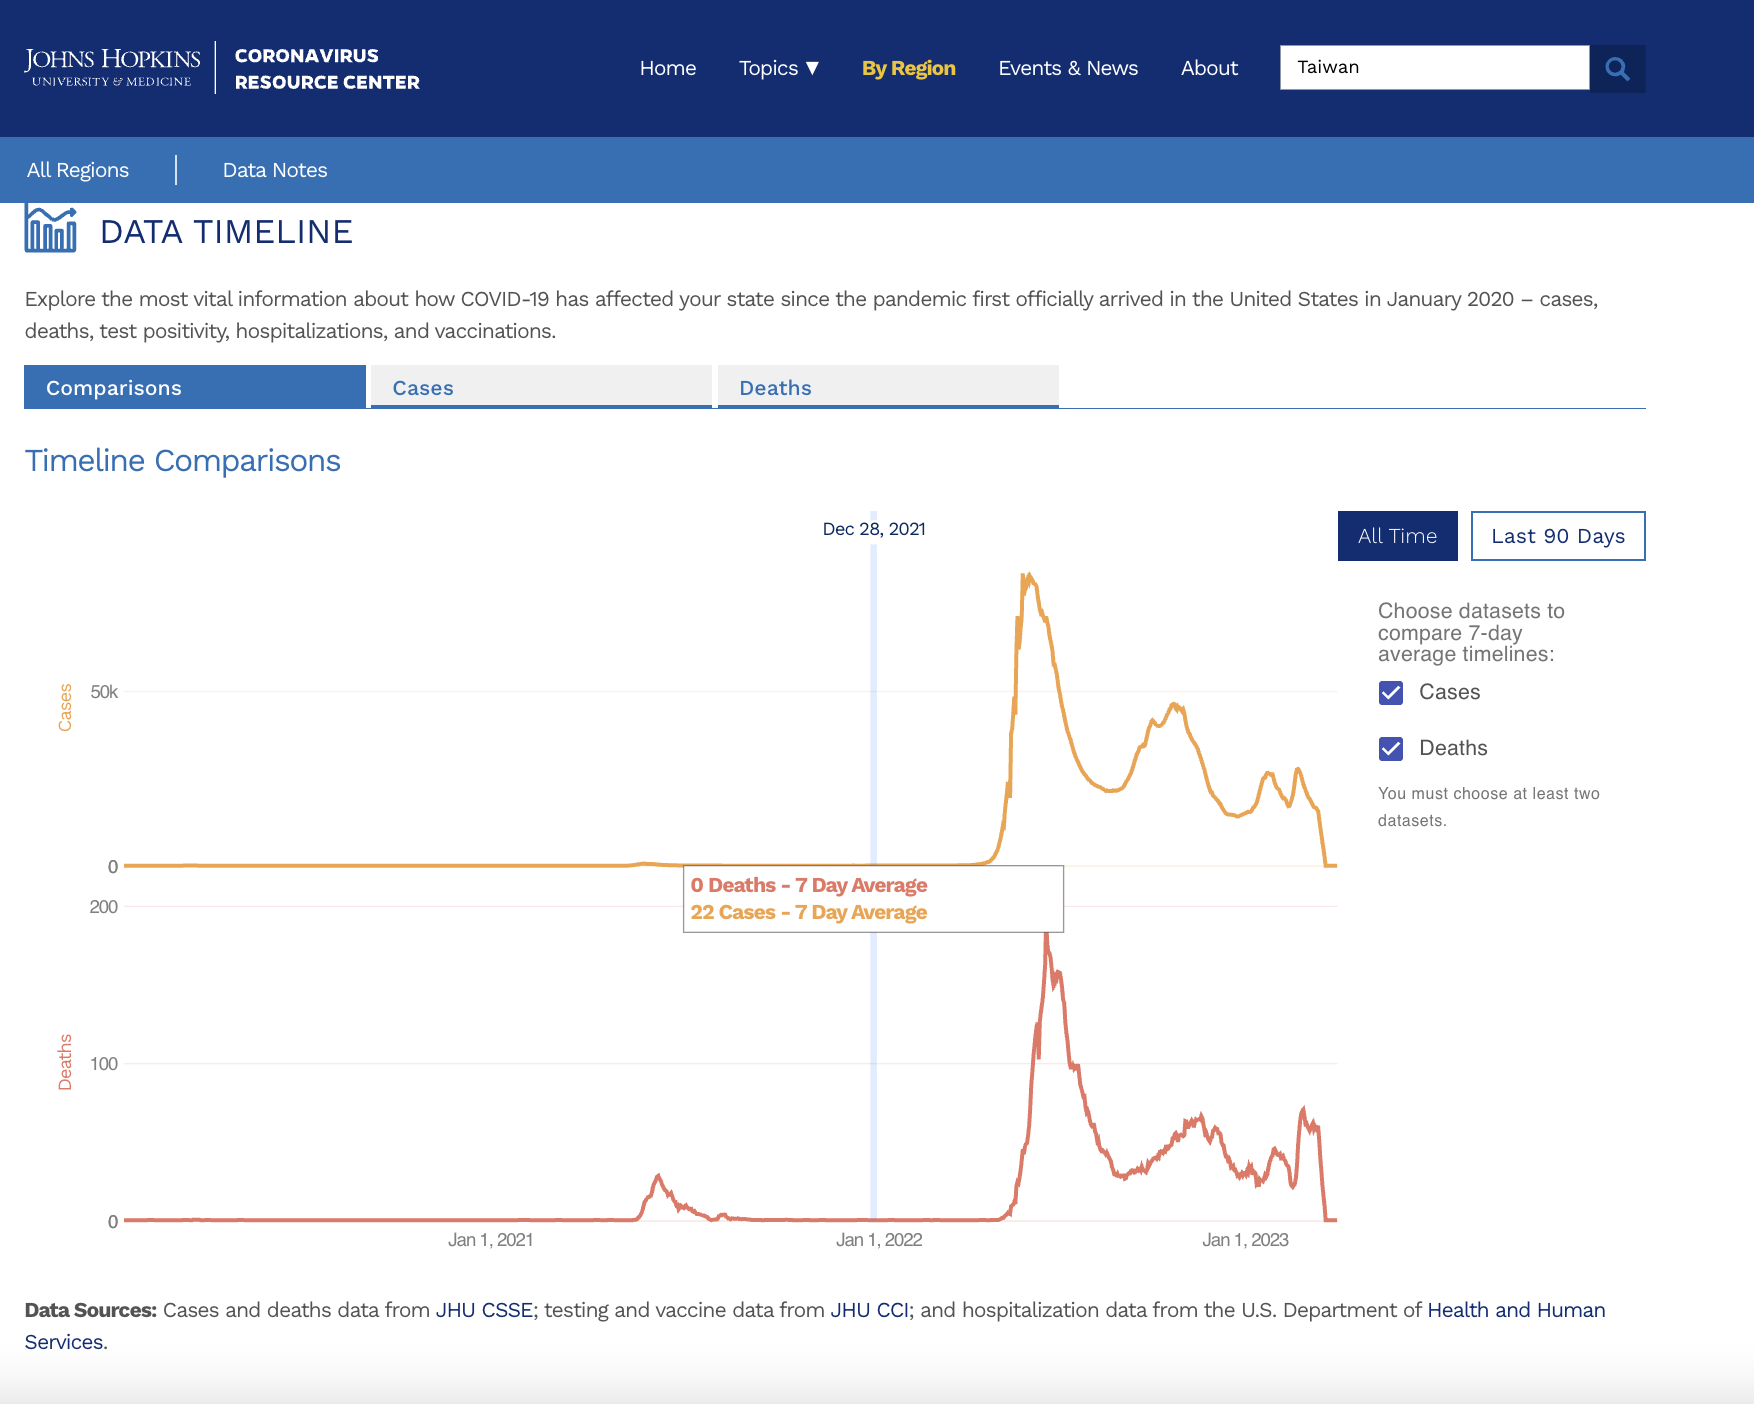1754x1404 pixels.
Task: Open the Deaths tab
Action: (887, 388)
